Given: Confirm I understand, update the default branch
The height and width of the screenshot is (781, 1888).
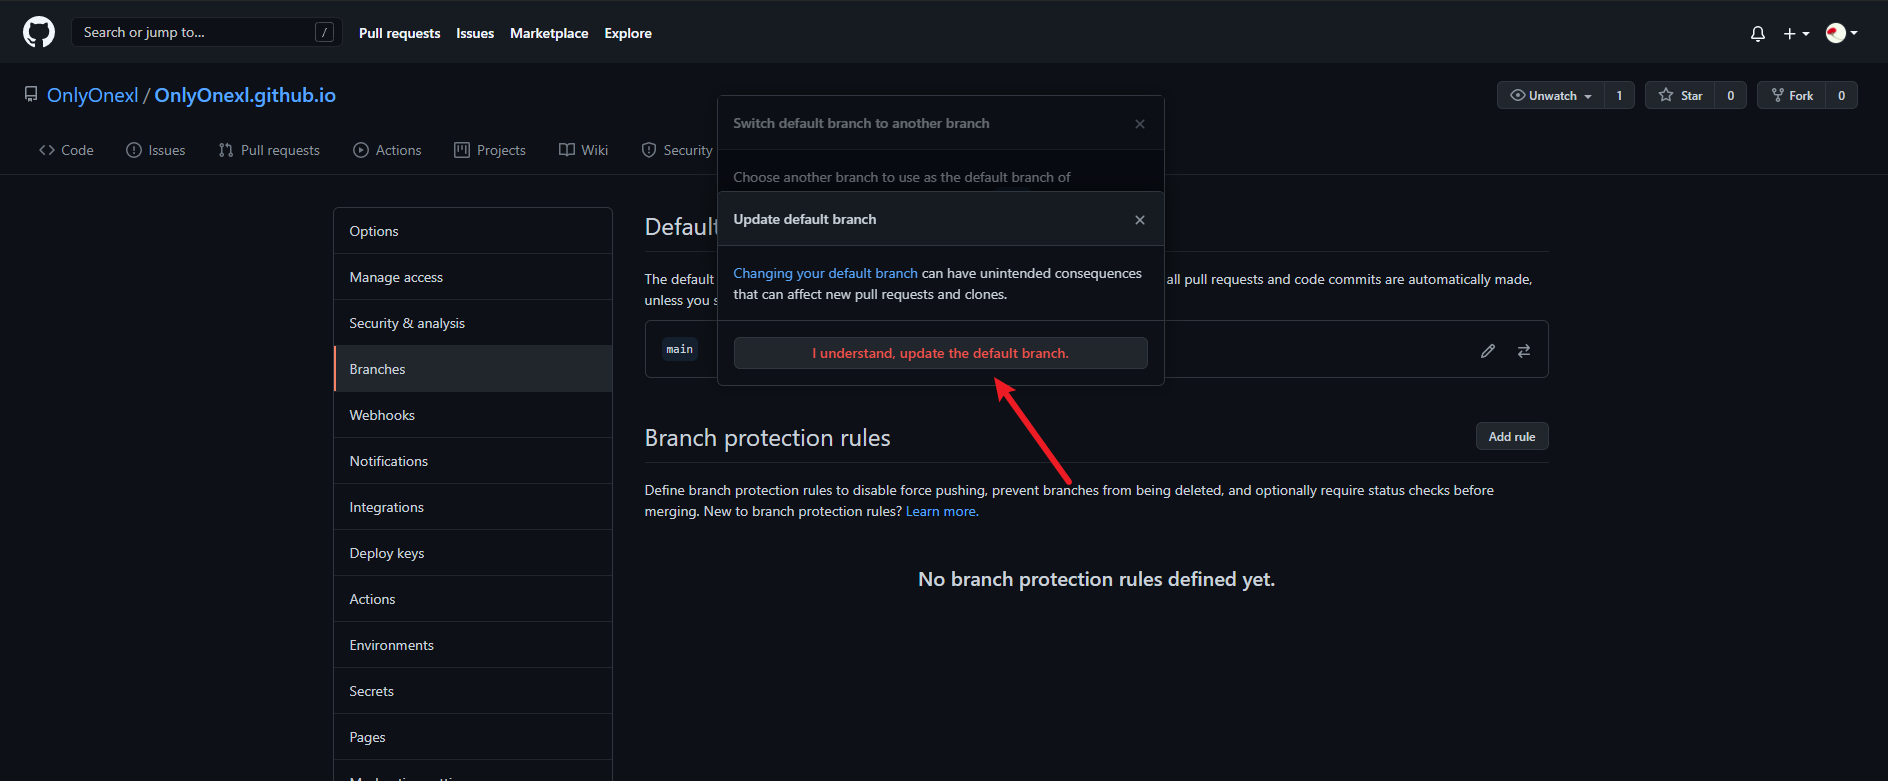Looking at the screenshot, I should 940,353.
